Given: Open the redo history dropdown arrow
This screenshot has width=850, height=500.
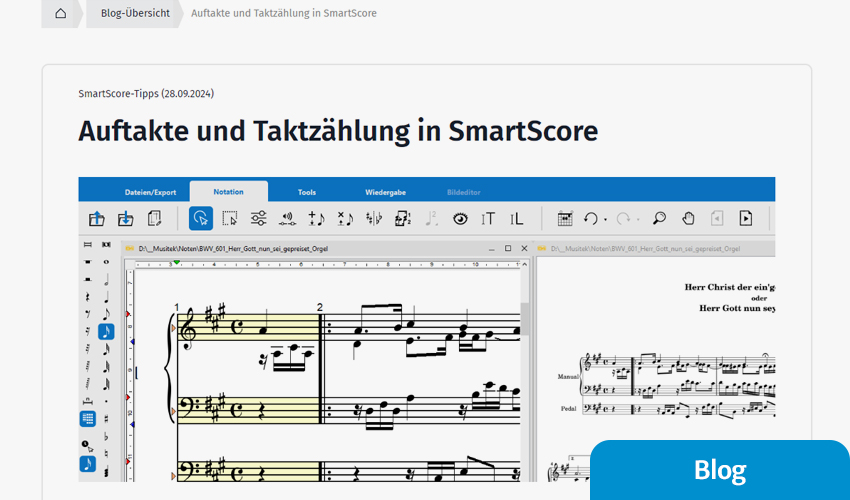Looking at the screenshot, I should [x=637, y=219].
